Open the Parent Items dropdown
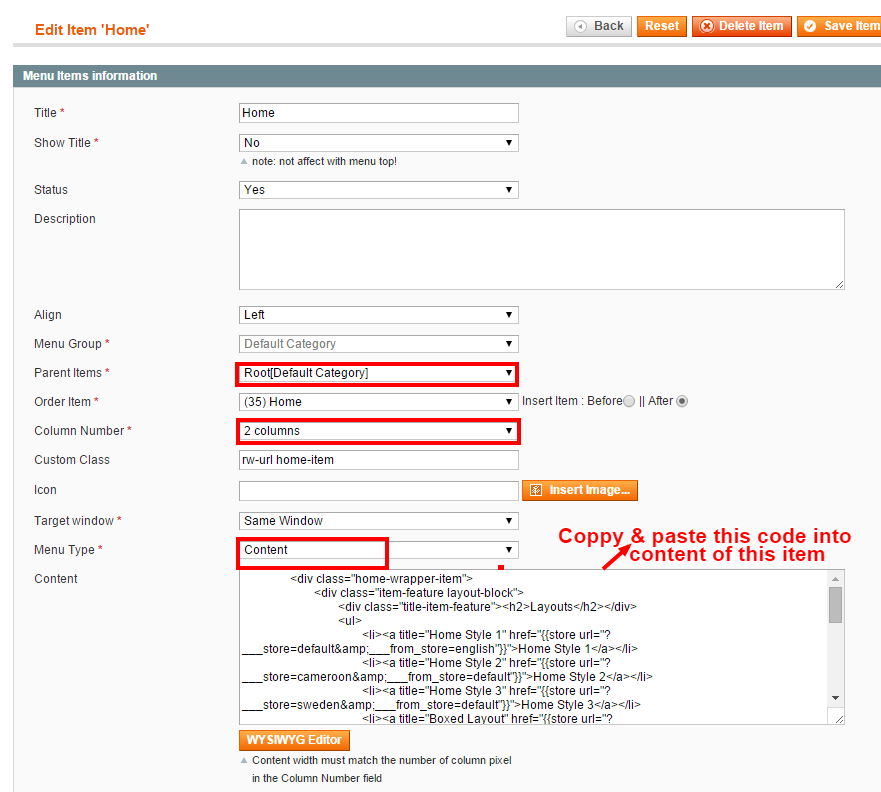881x792 pixels. coord(378,373)
